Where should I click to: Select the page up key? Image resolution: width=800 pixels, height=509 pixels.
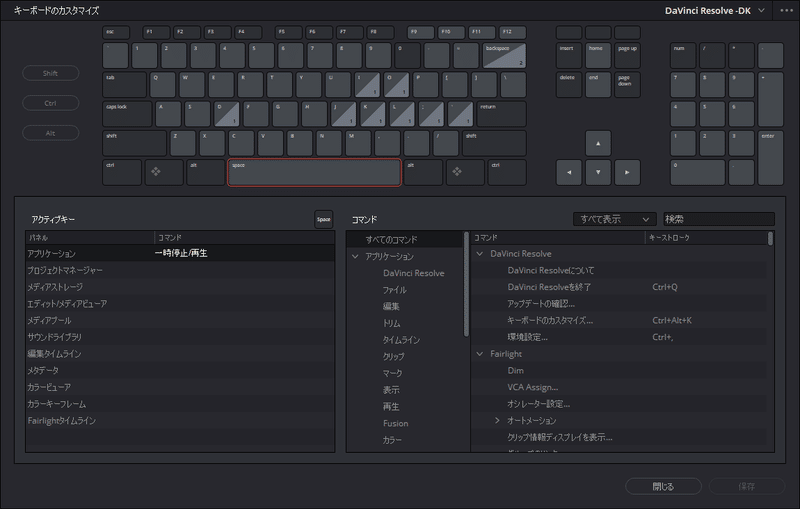tap(627, 56)
